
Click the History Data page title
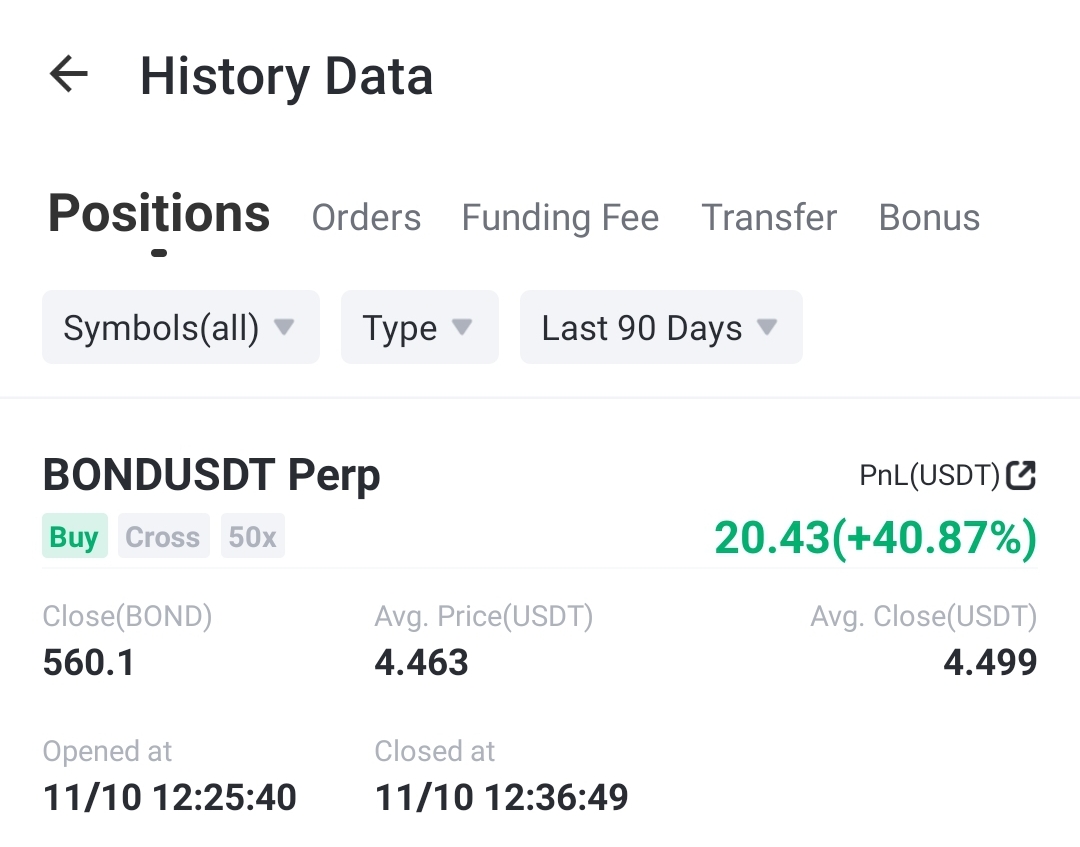click(287, 76)
